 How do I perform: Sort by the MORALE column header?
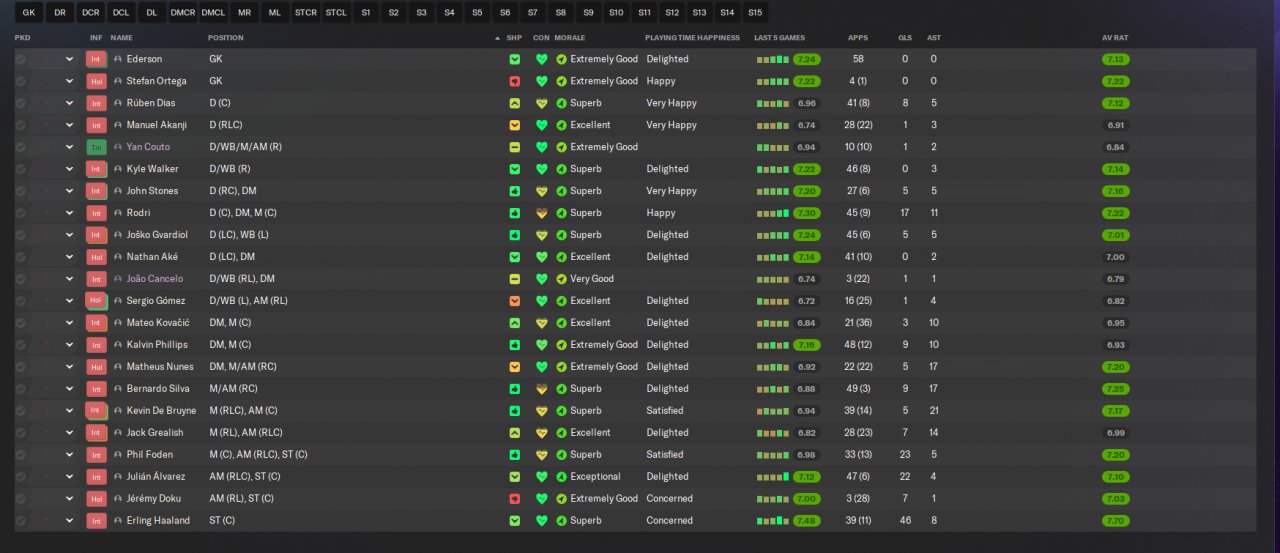[x=570, y=38]
